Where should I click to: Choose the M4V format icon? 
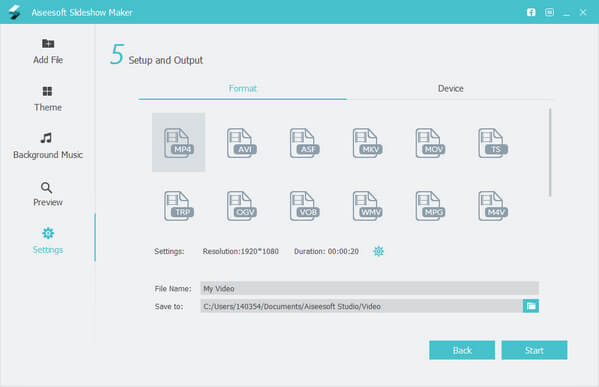[493, 206]
